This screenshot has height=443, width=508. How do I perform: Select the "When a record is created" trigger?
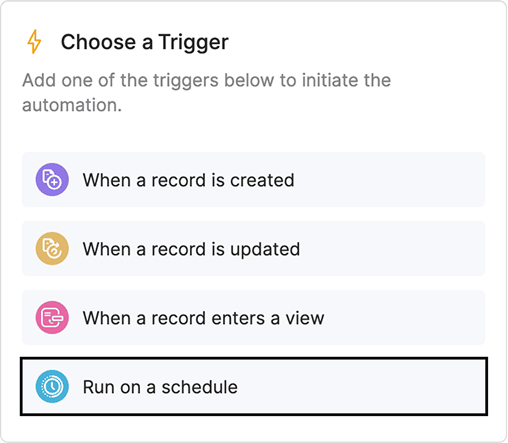[253, 180]
